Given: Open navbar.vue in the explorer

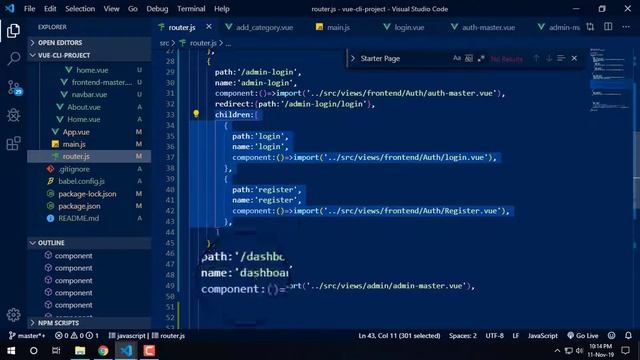Looking at the screenshot, I should tap(89, 95).
